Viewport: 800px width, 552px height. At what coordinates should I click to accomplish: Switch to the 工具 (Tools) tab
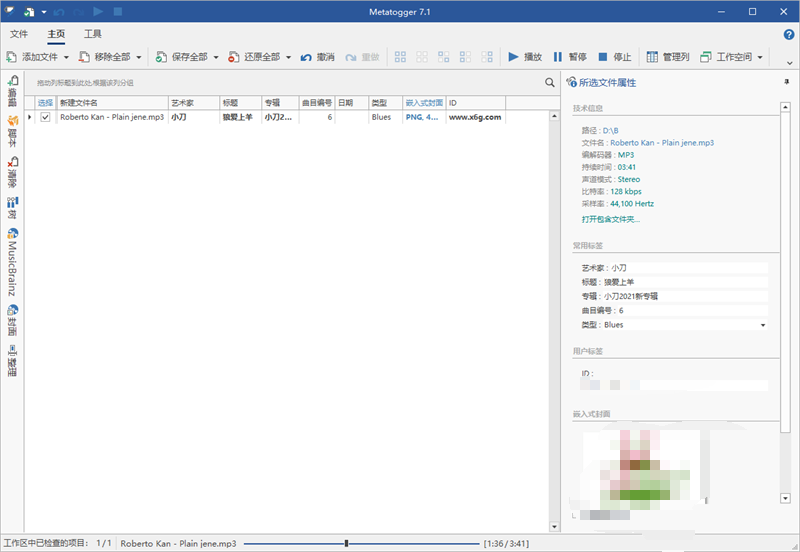(93, 34)
